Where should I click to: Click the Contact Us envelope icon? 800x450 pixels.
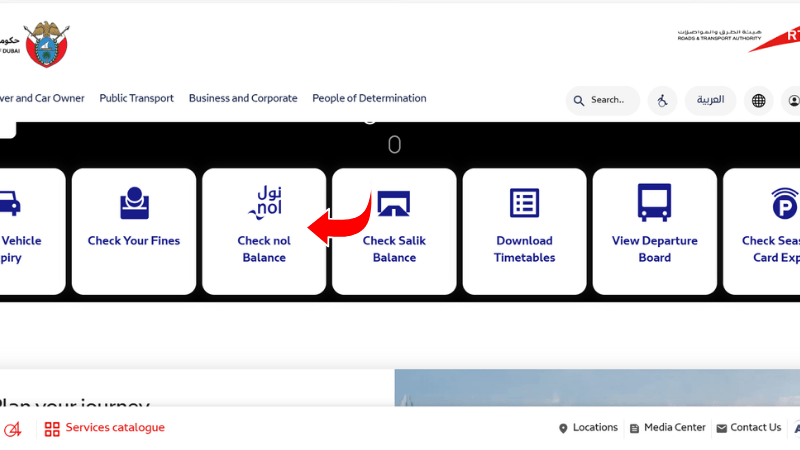[x=721, y=429]
